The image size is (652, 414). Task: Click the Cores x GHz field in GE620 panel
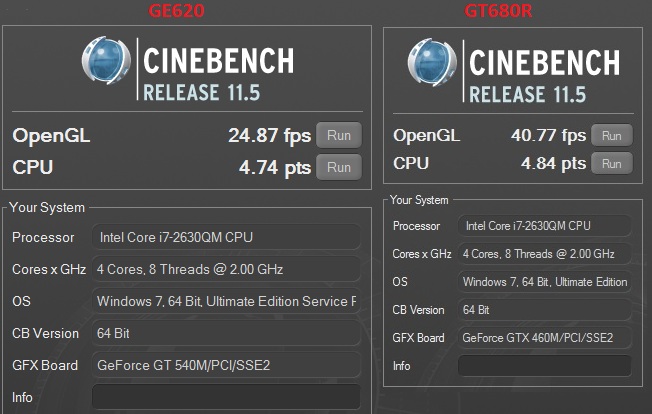pyautogui.click(x=225, y=269)
